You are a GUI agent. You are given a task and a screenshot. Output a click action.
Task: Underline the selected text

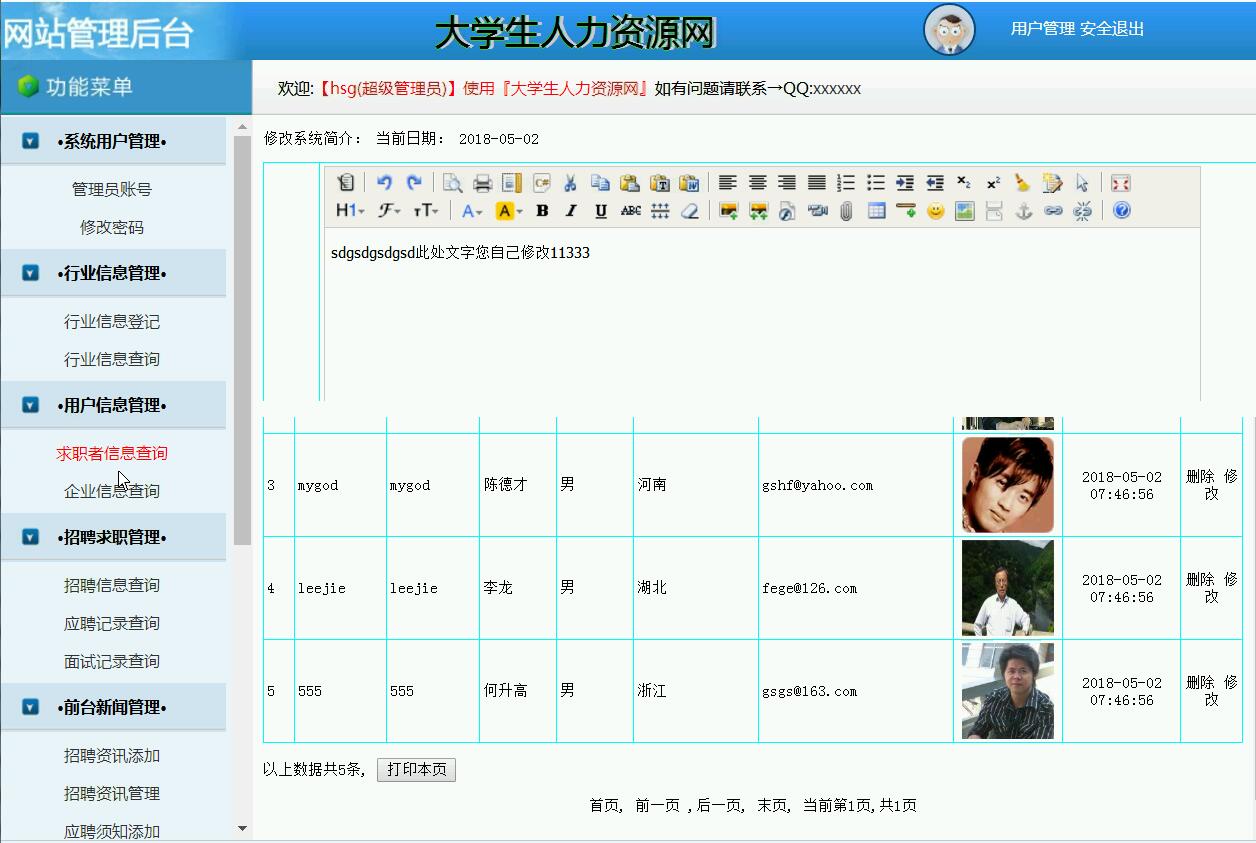(x=601, y=210)
